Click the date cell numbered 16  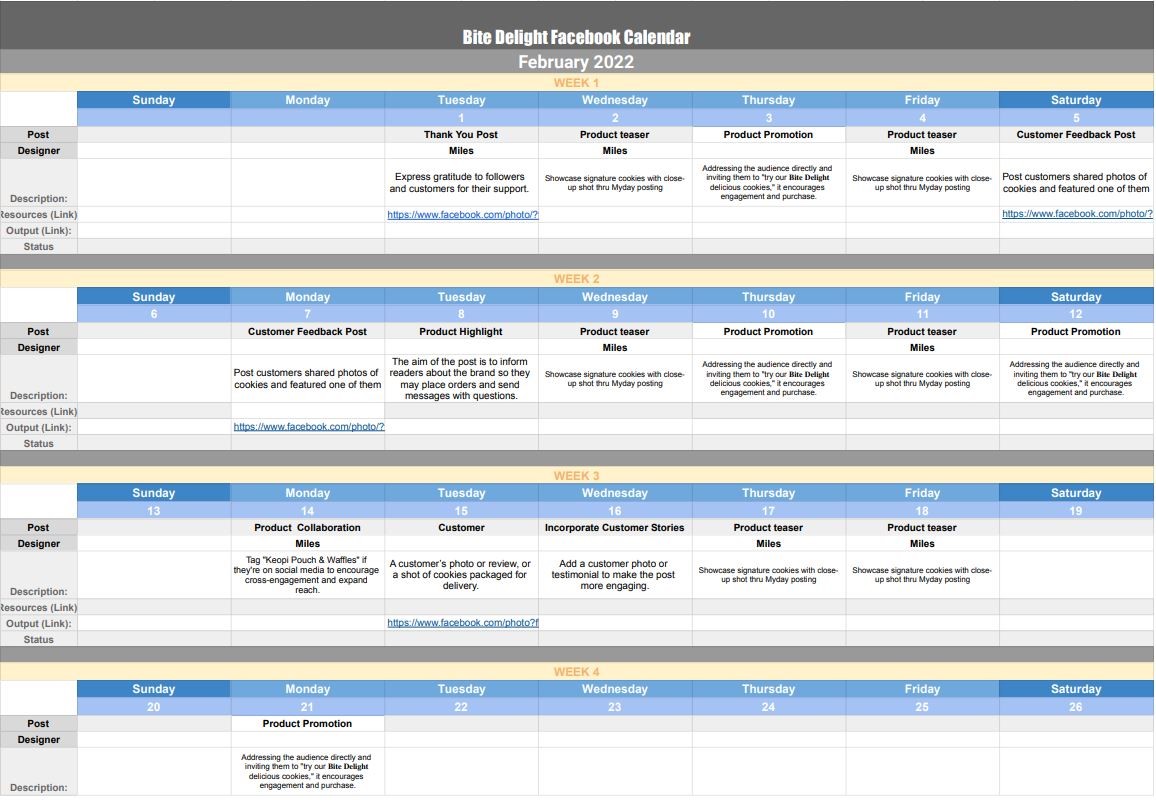point(615,510)
